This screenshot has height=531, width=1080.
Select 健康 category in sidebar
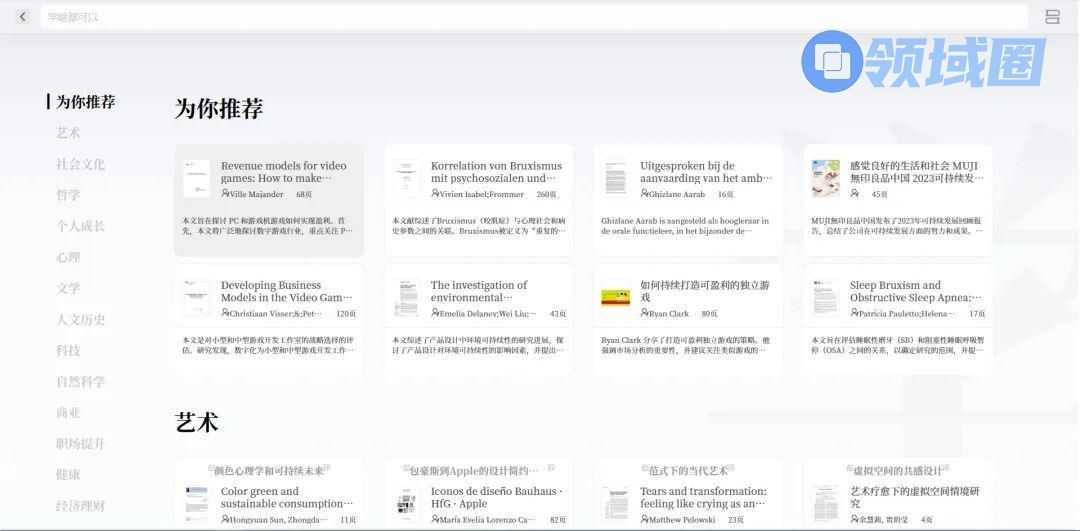point(68,475)
